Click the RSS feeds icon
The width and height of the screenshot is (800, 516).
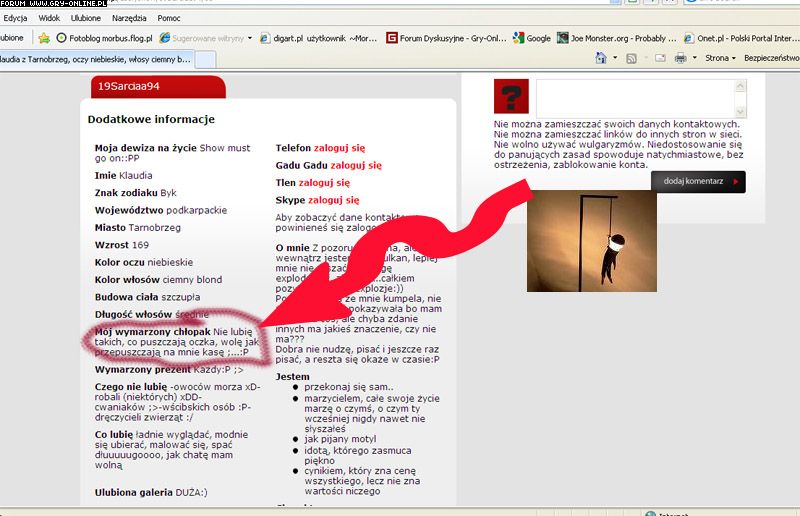[x=631, y=58]
